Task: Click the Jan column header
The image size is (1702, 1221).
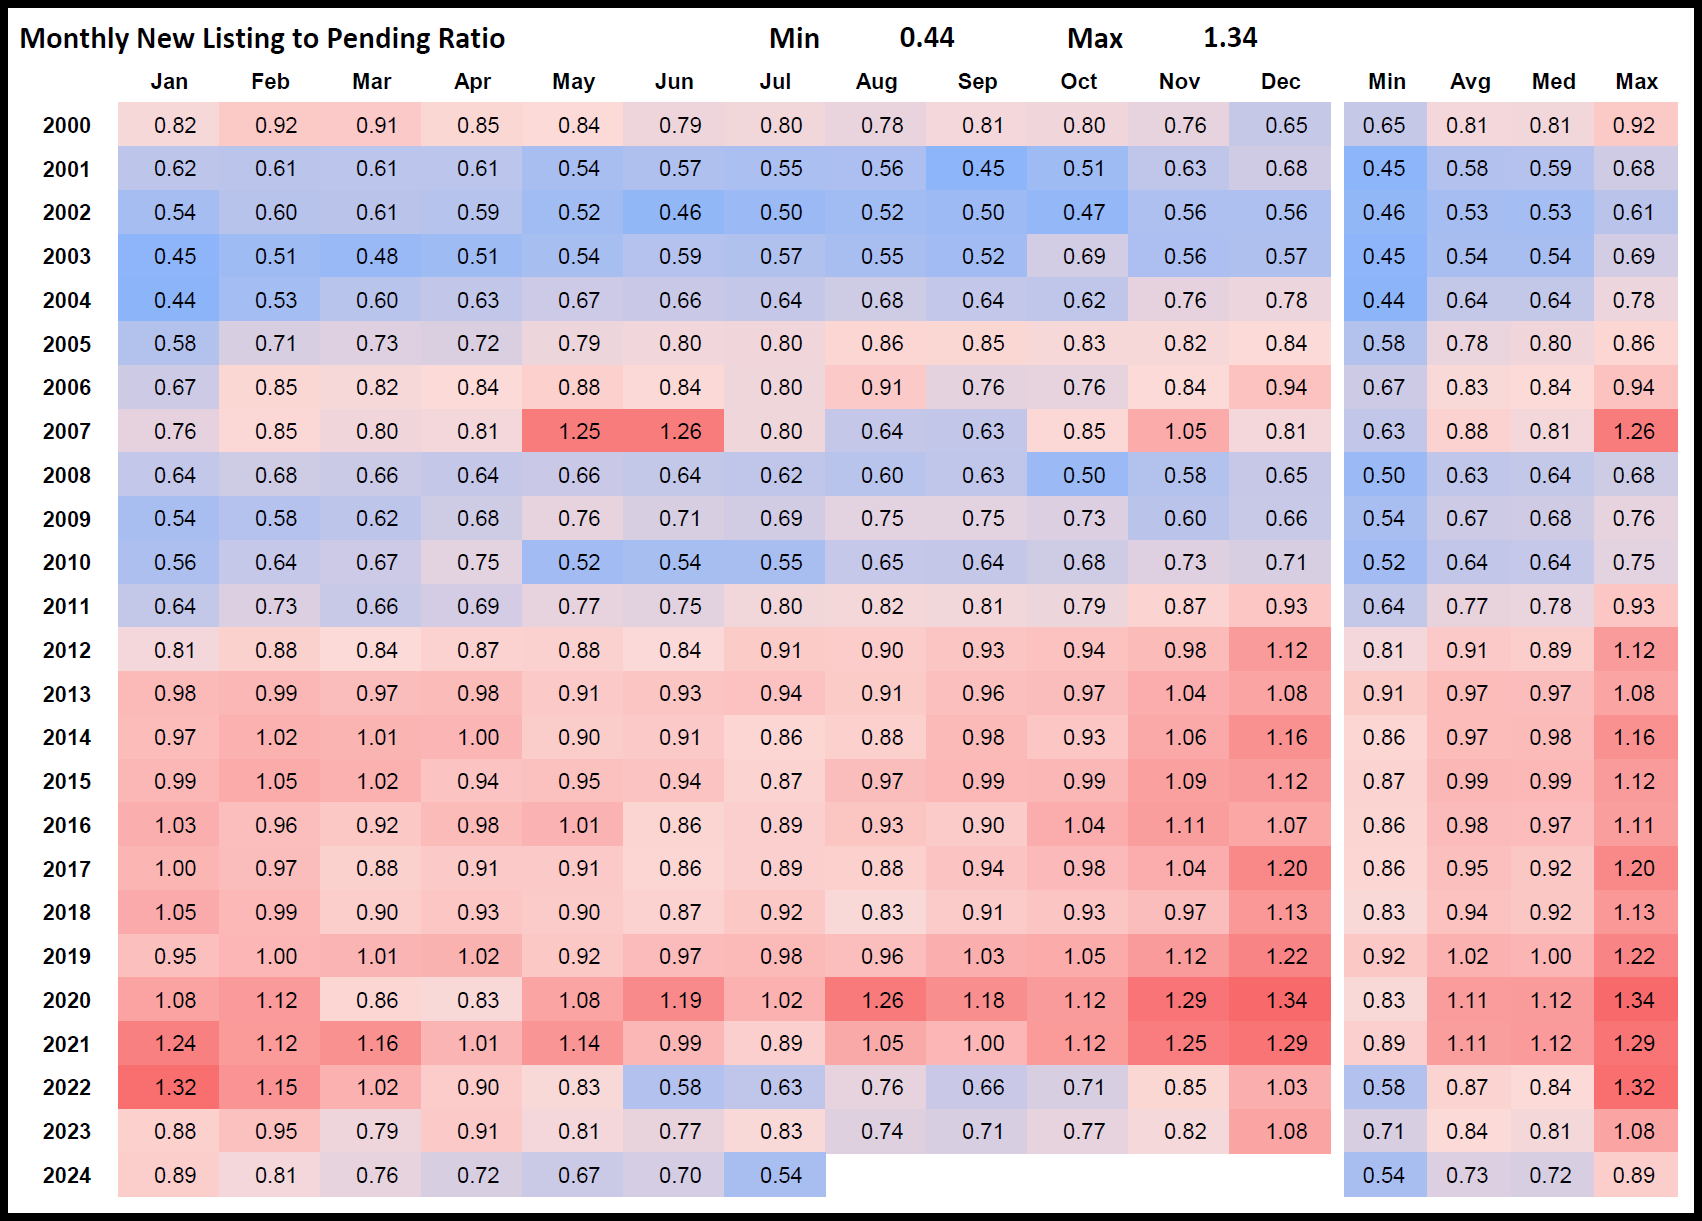Action: coord(169,82)
